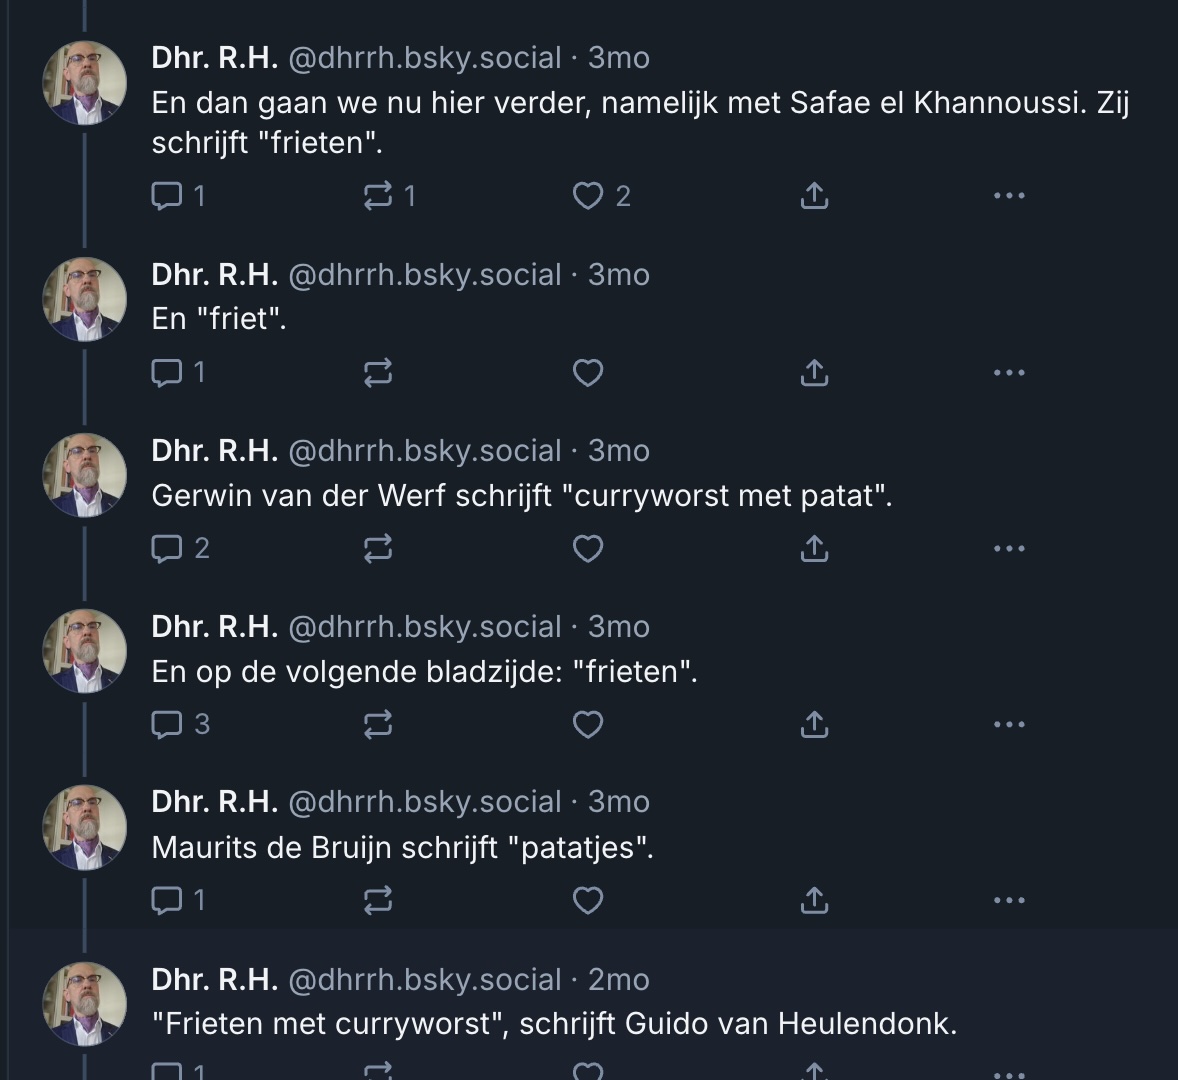Viewport: 1178px width, 1080px height.
Task: Reply to the Safae el Khannoussi post
Action: (x=165, y=196)
